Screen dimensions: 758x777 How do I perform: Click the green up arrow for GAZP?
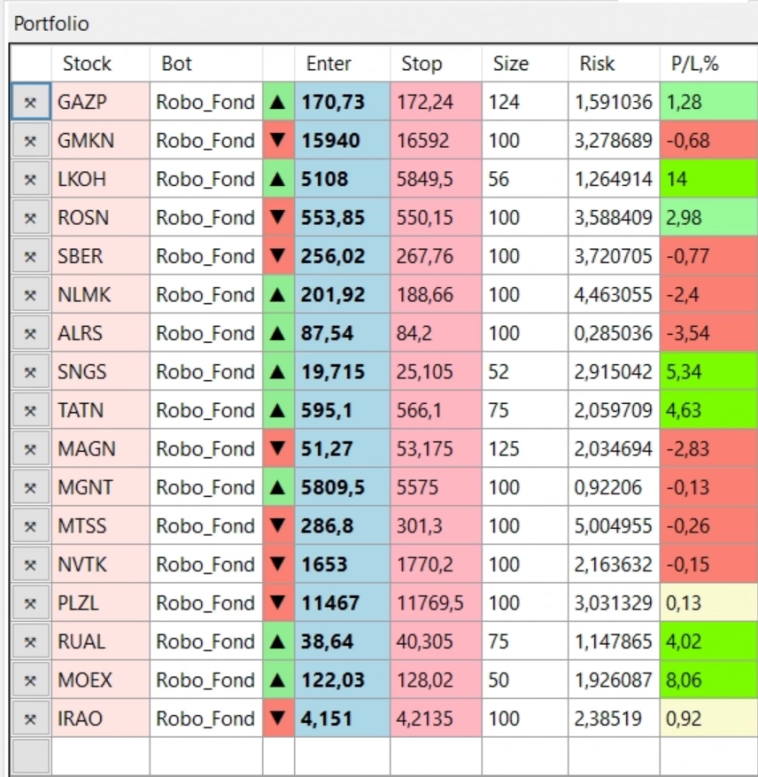pos(277,102)
